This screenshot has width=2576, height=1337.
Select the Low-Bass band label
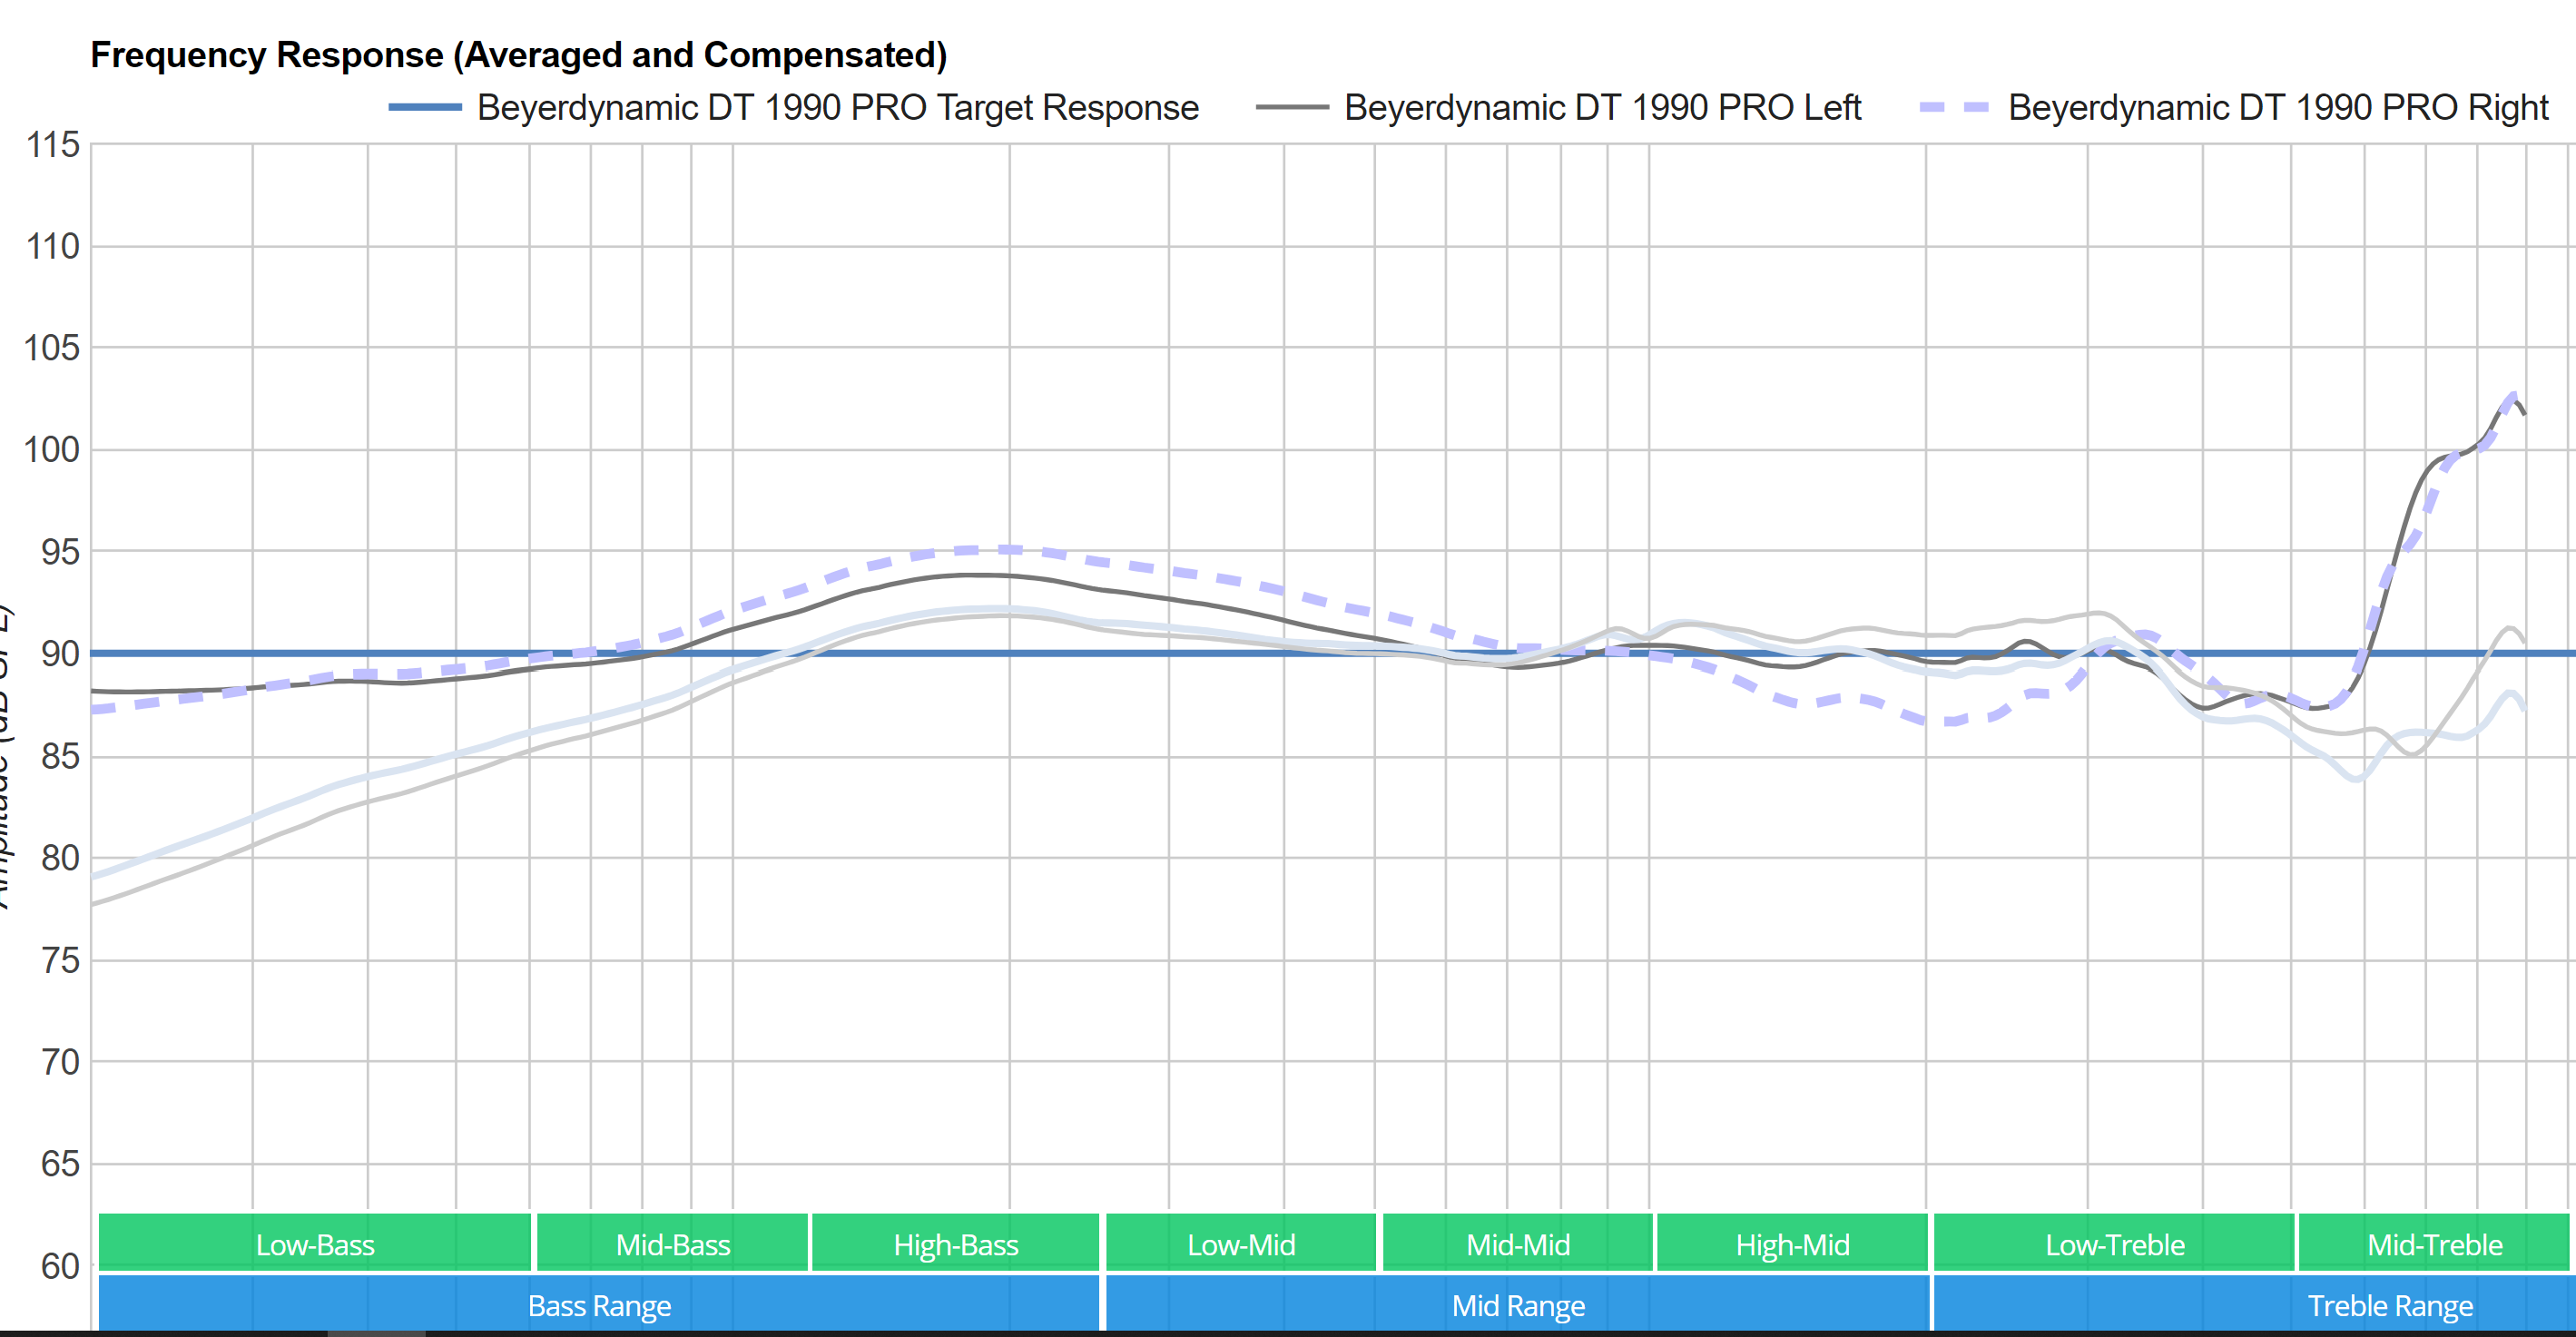click(x=315, y=1244)
